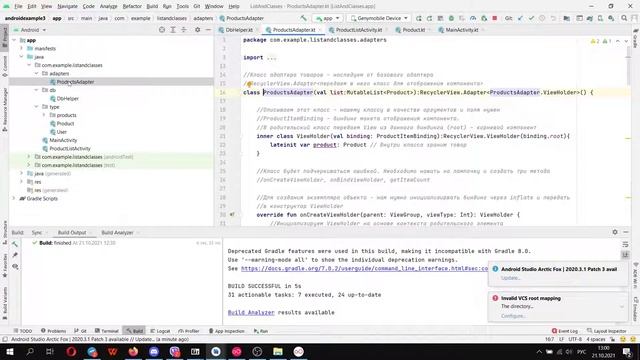Image resolution: width=640 pixels, height=360 pixels.
Task: Open the Refactor menu
Action: point(132,6)
